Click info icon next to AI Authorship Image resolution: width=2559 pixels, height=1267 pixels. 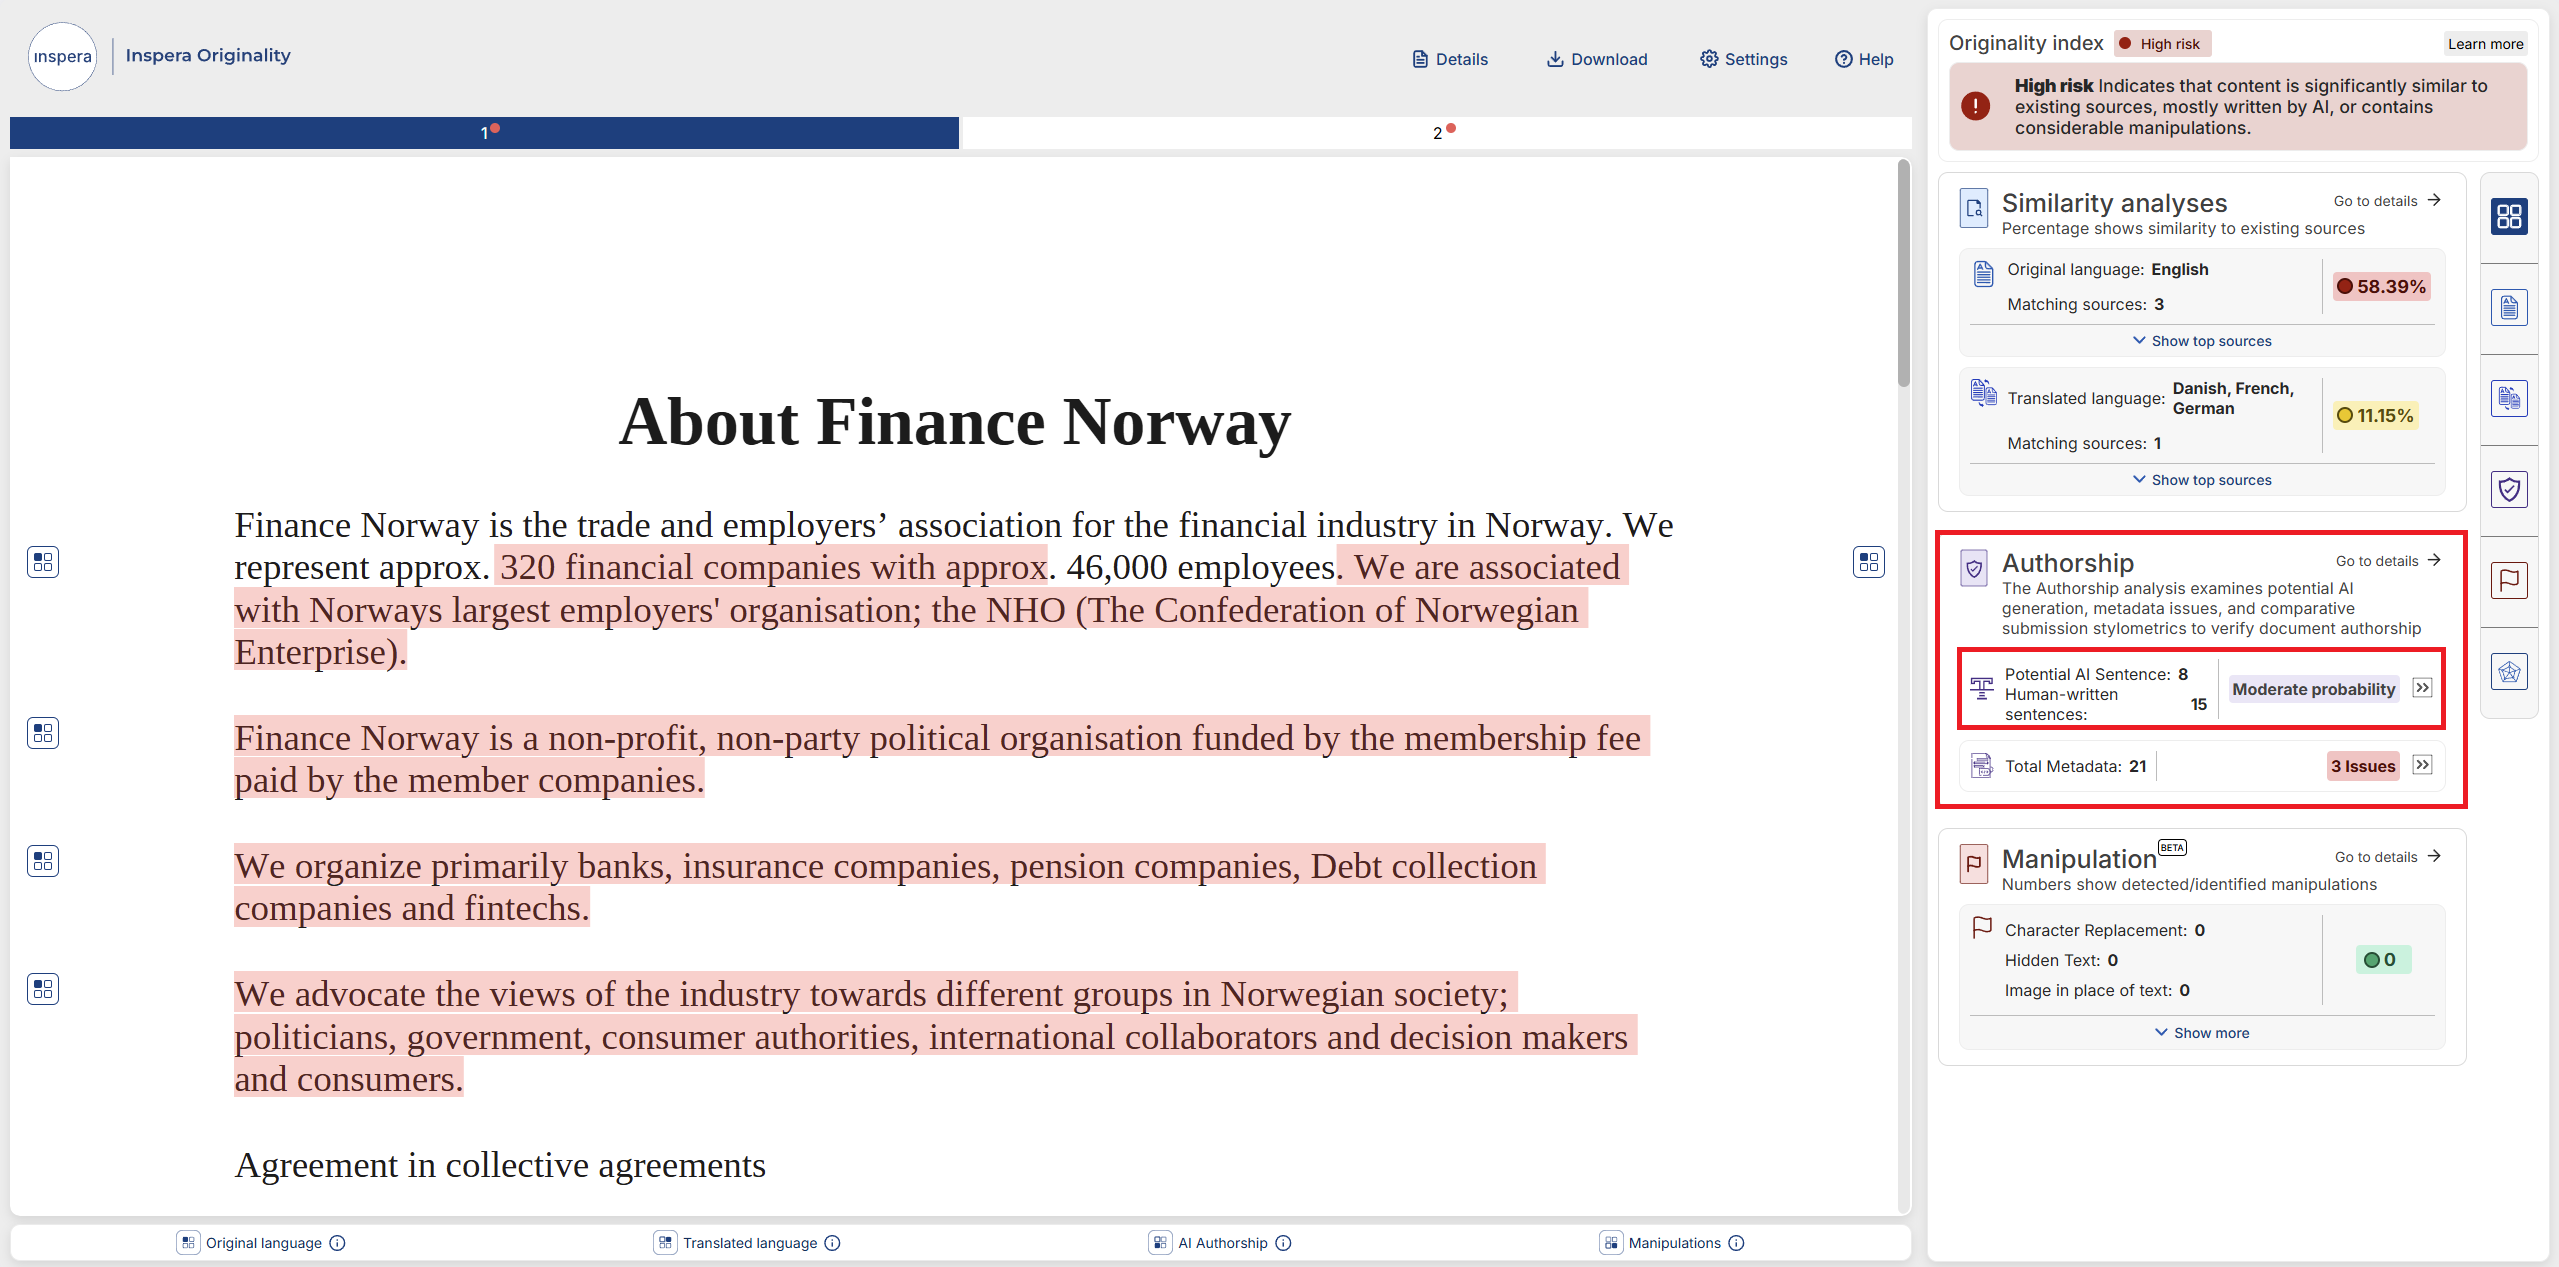pos(1284,1243)
